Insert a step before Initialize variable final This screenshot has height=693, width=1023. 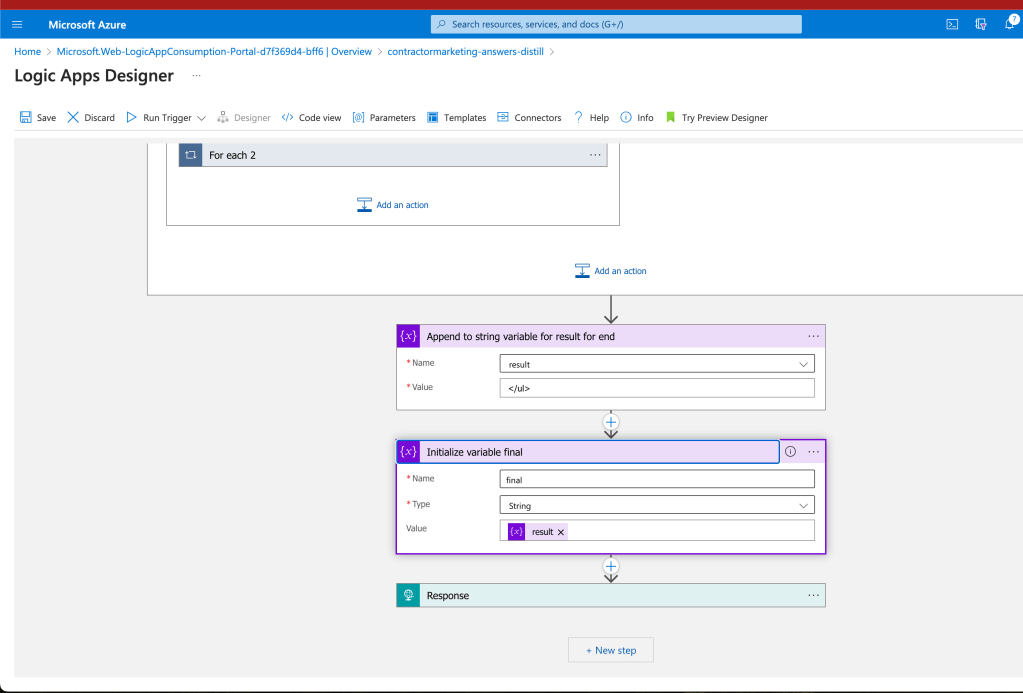[x=611, y=422]
